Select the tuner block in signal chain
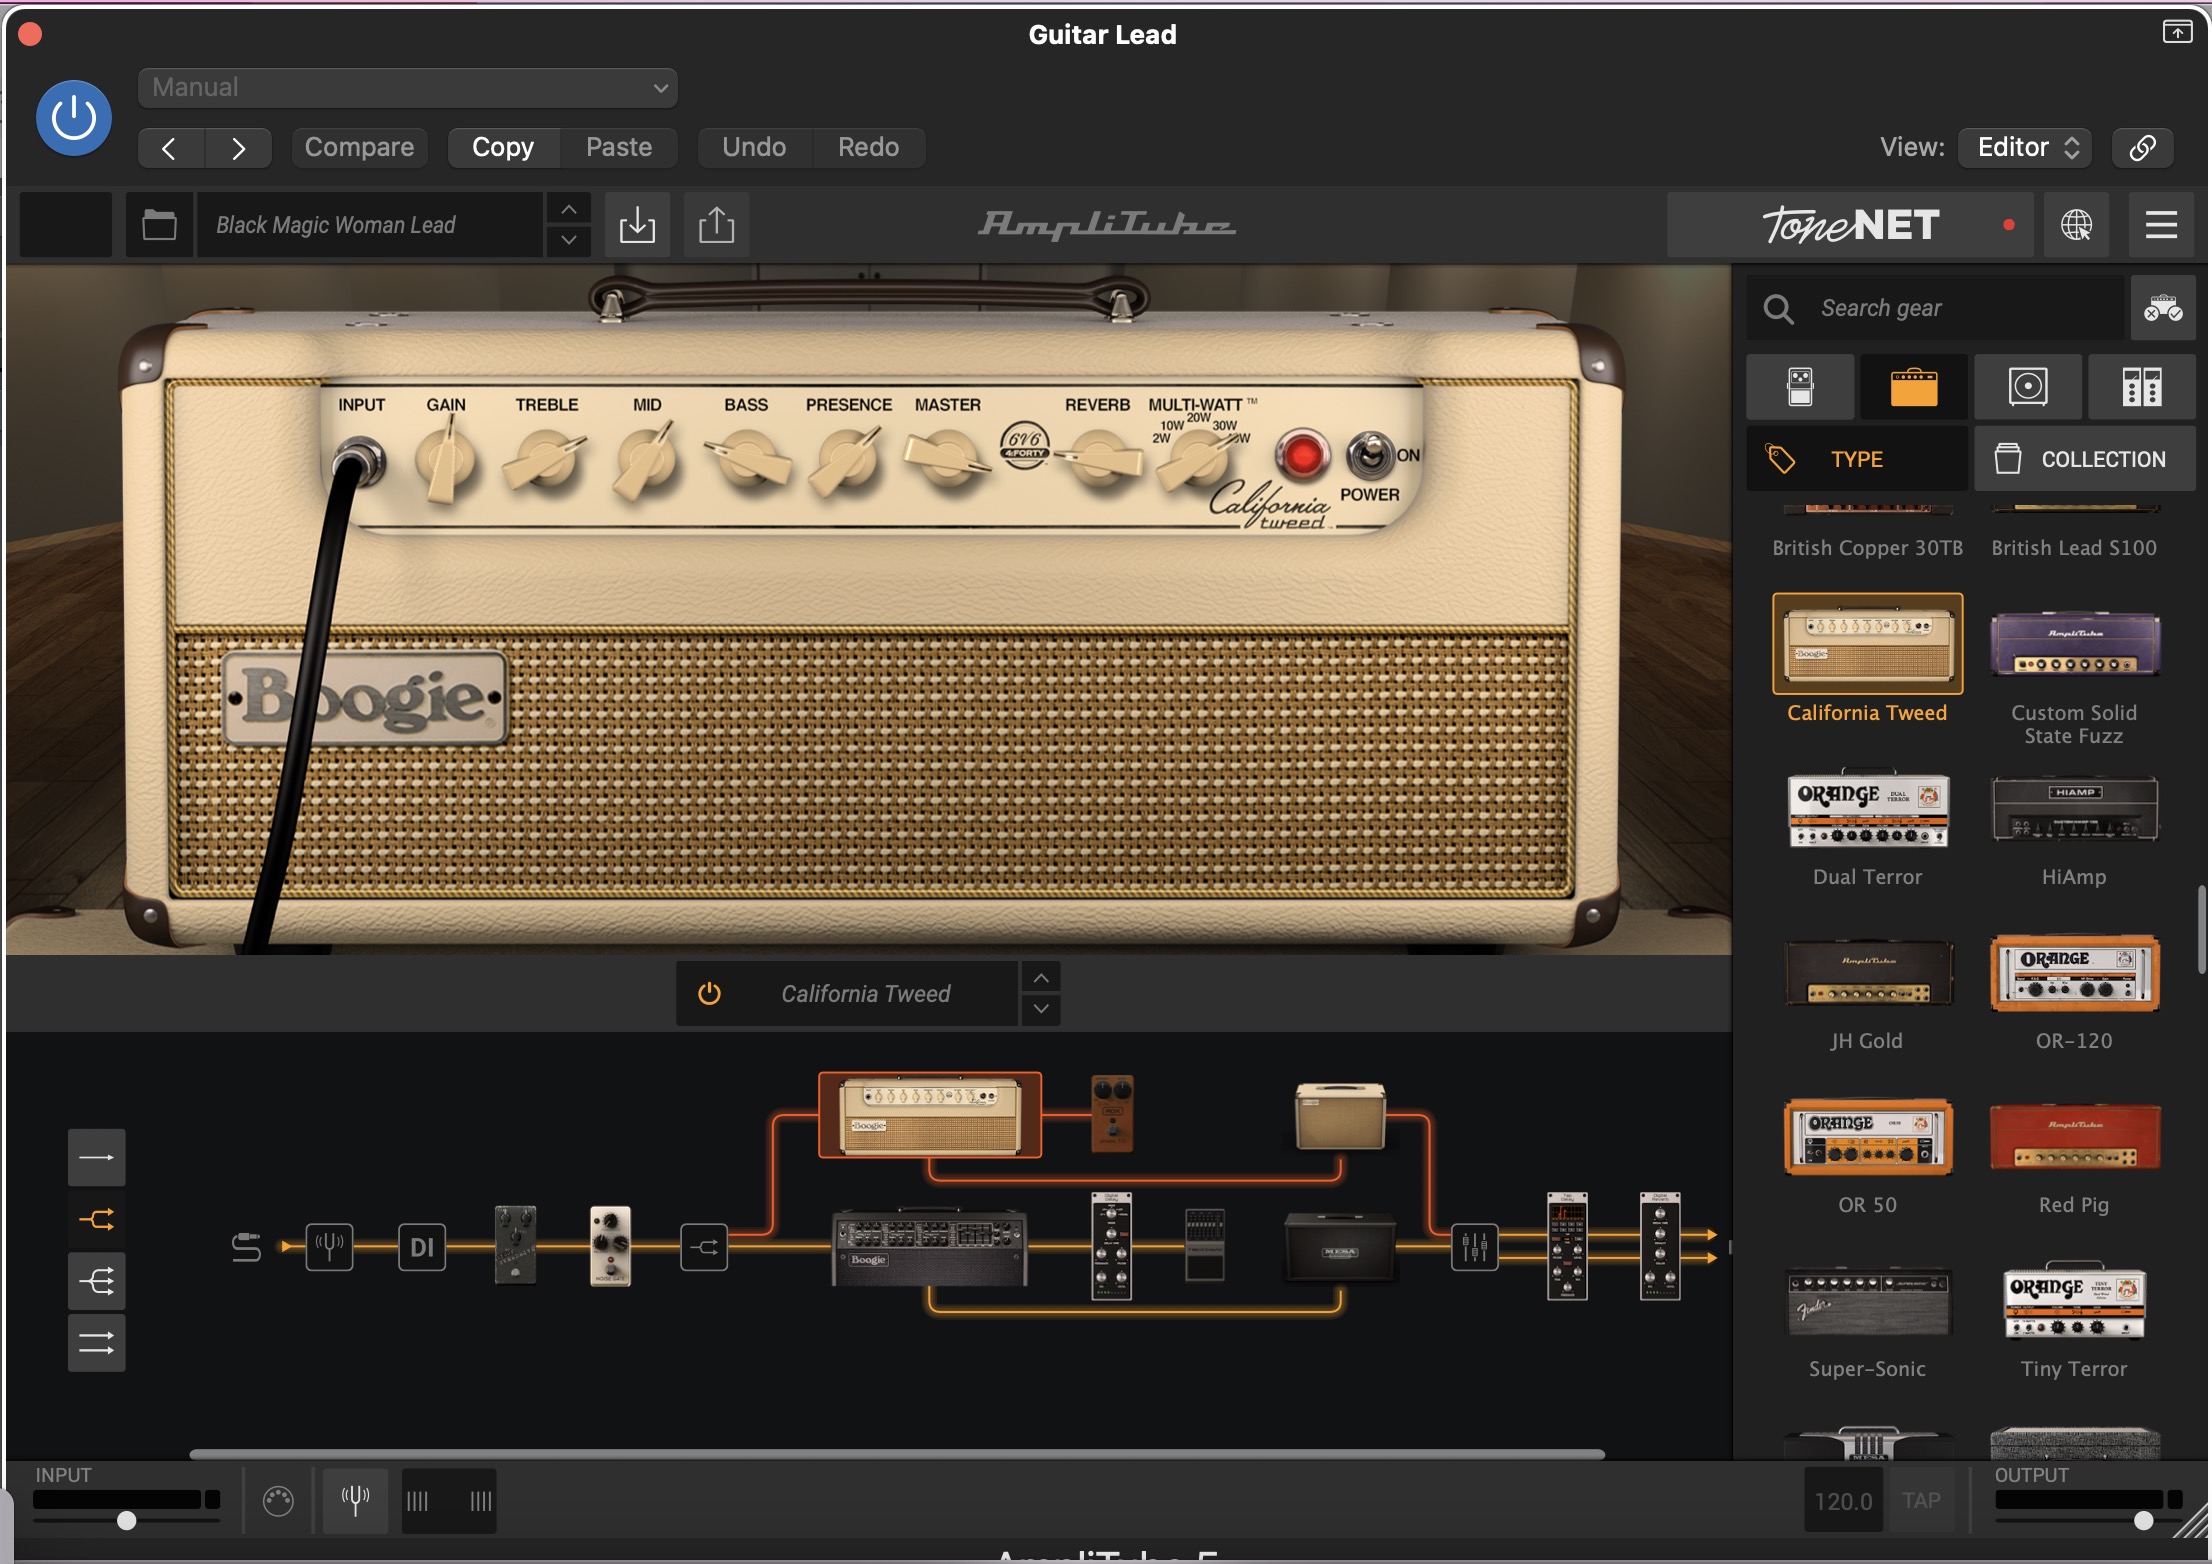 [x=329, y=1247]
